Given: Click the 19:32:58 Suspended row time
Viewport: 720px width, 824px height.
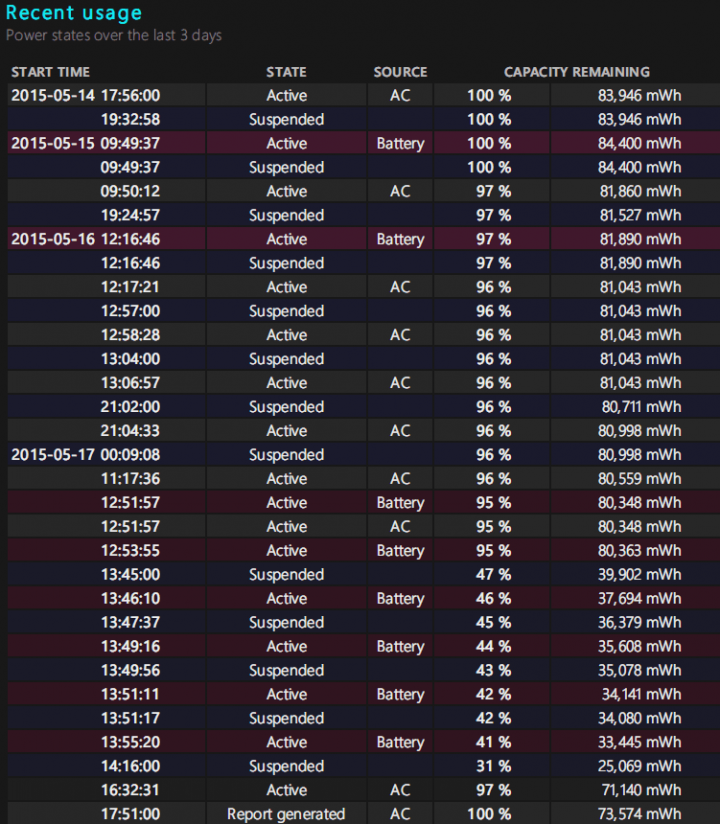Looking at the screenshot, I should click(x=130, y=119).
